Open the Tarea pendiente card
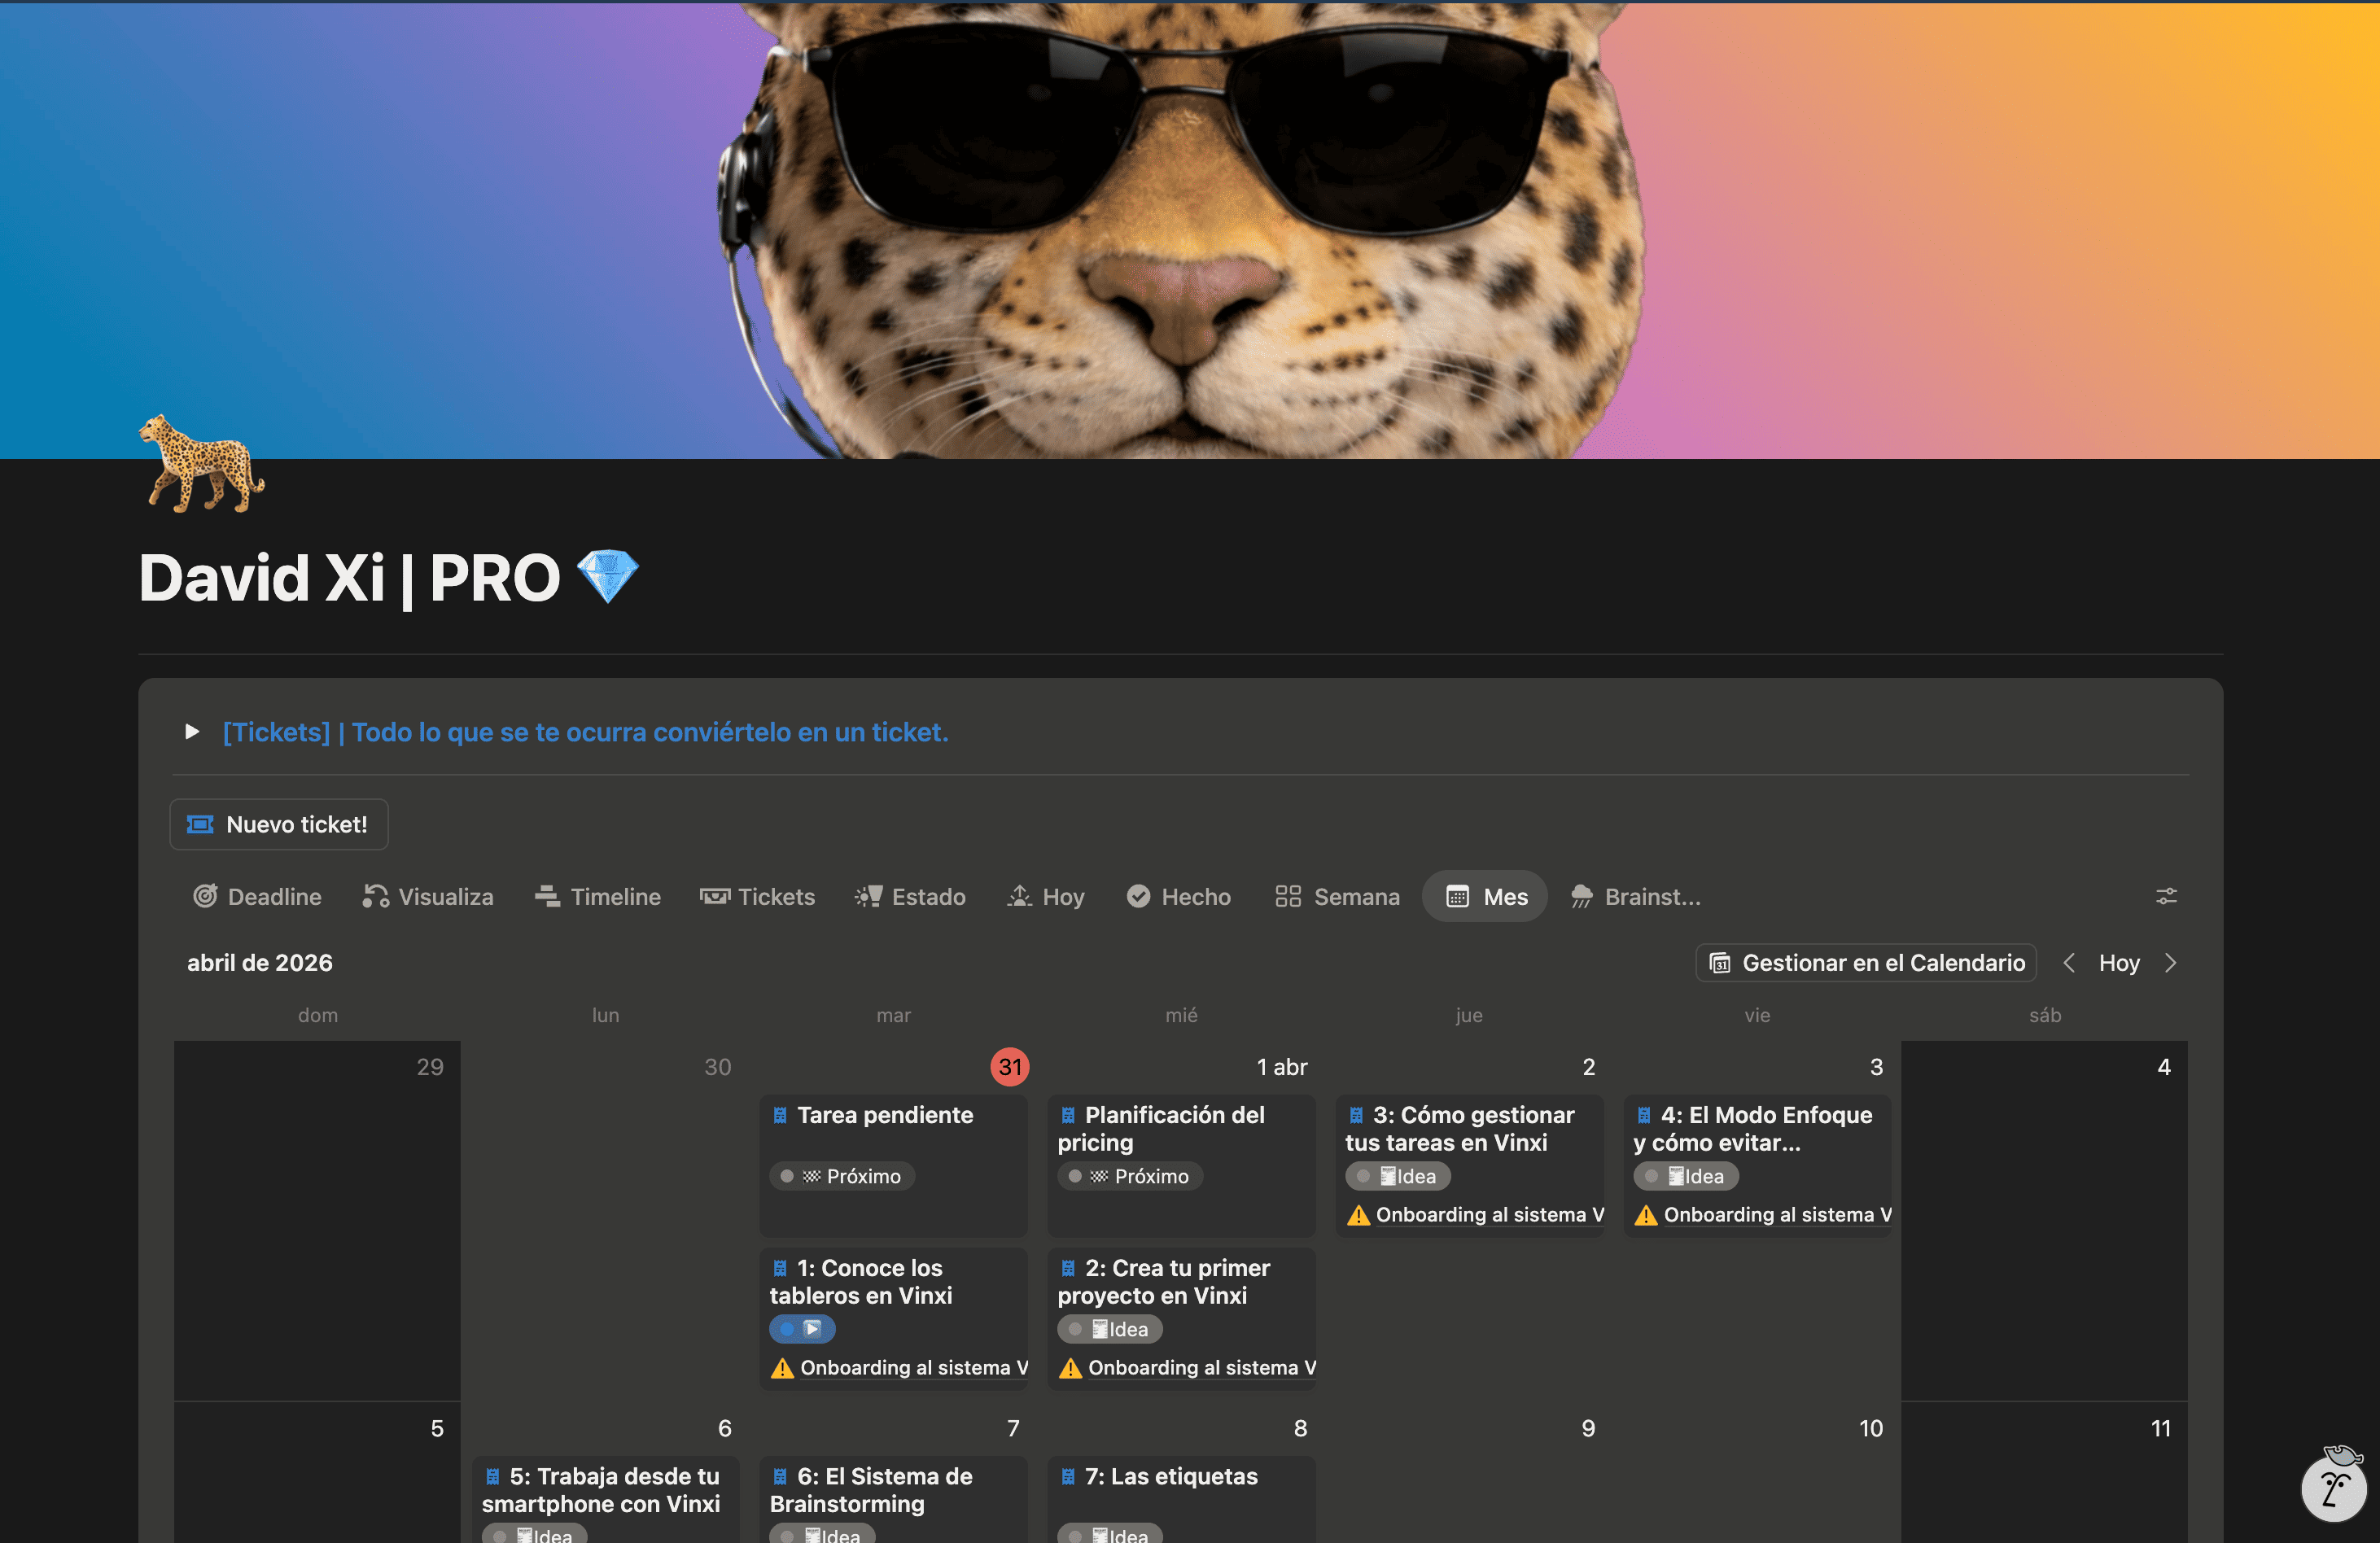This screenshot has height=1543, width=2380. click(x=894, y=1165)
